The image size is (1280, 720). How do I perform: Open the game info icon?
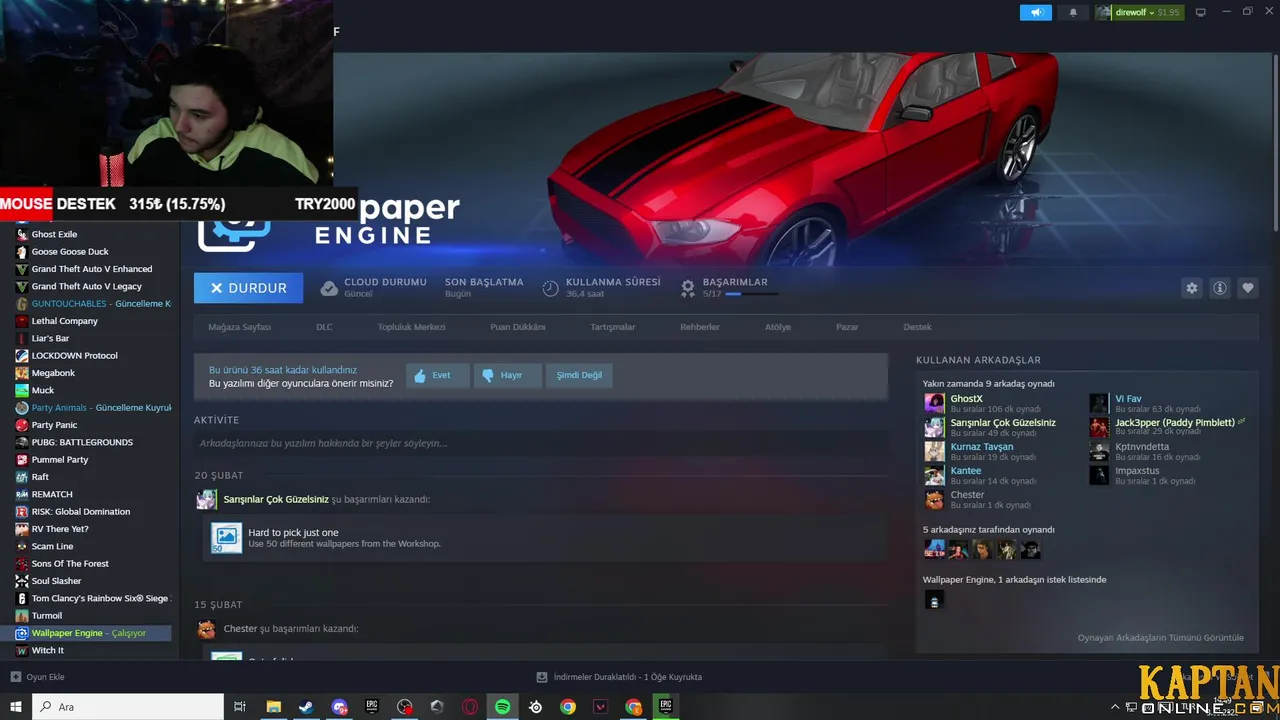click(x=1219, y=288)
